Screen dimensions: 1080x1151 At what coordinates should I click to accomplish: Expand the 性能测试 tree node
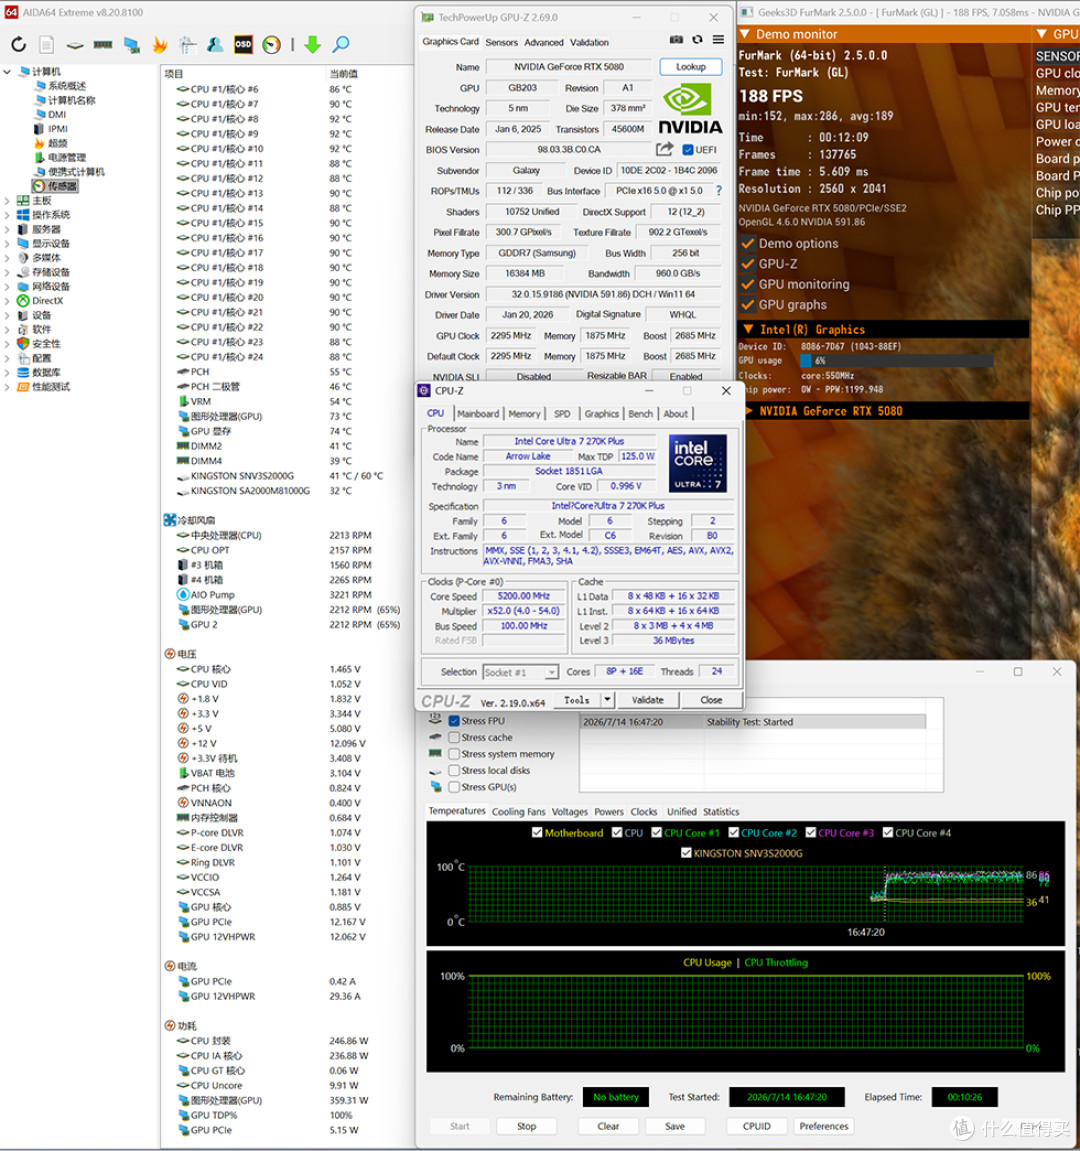pos(7,387)
